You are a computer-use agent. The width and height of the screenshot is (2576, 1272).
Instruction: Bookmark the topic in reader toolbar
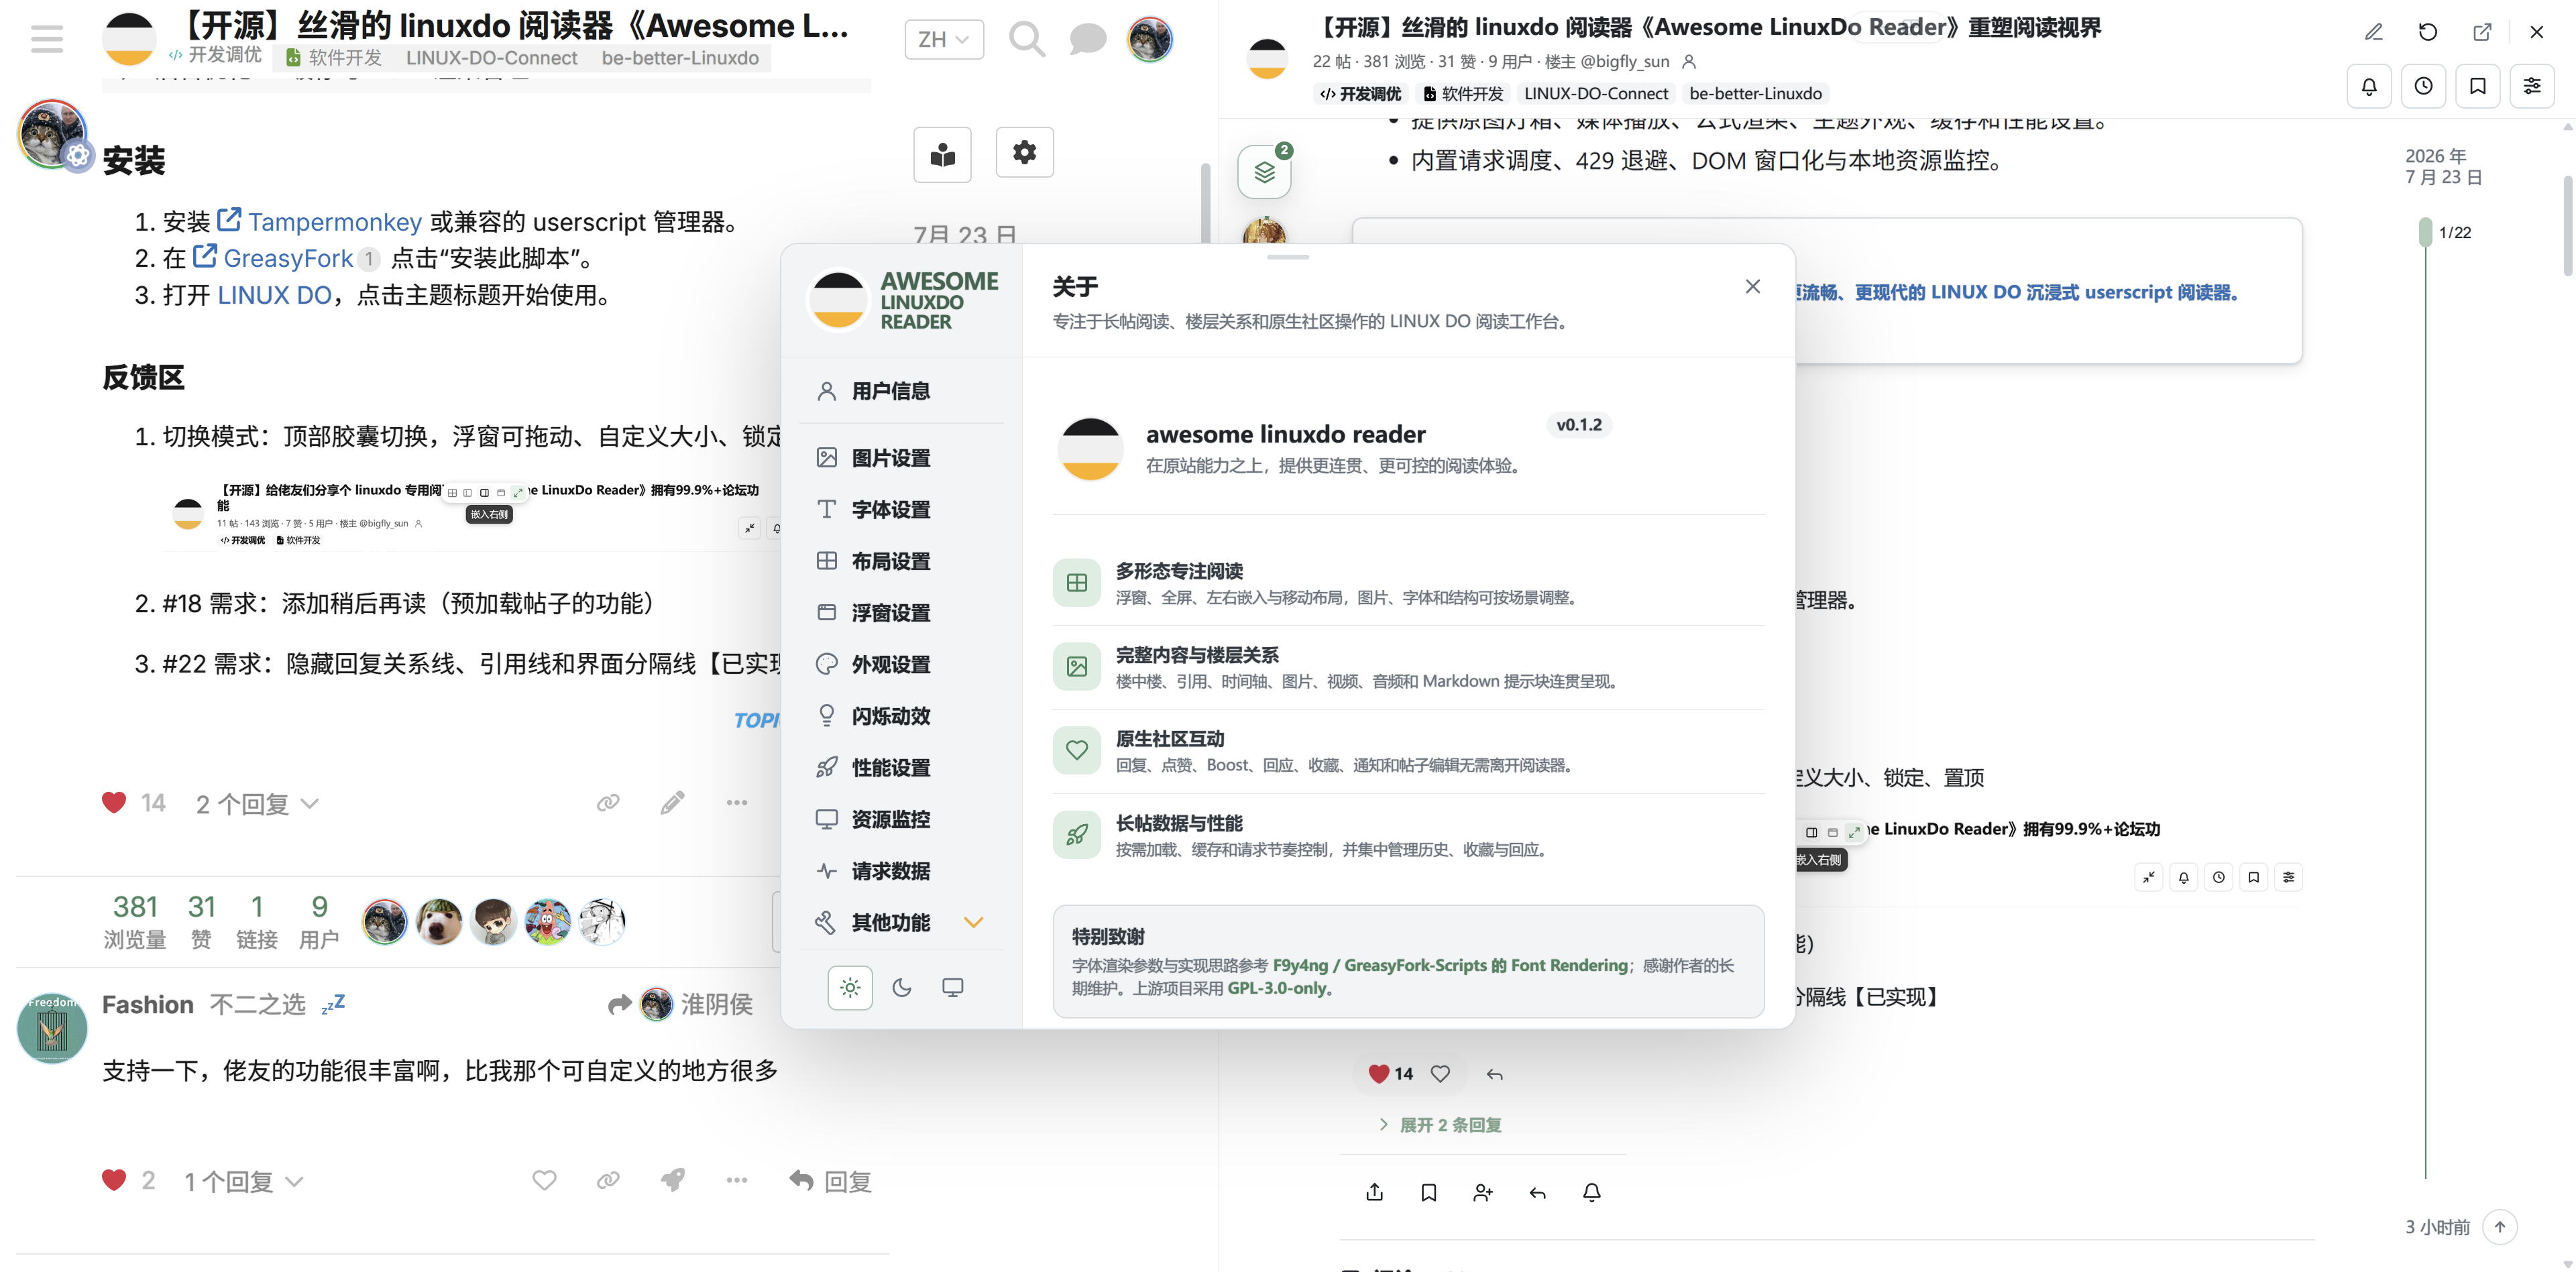pos(2477,86)
